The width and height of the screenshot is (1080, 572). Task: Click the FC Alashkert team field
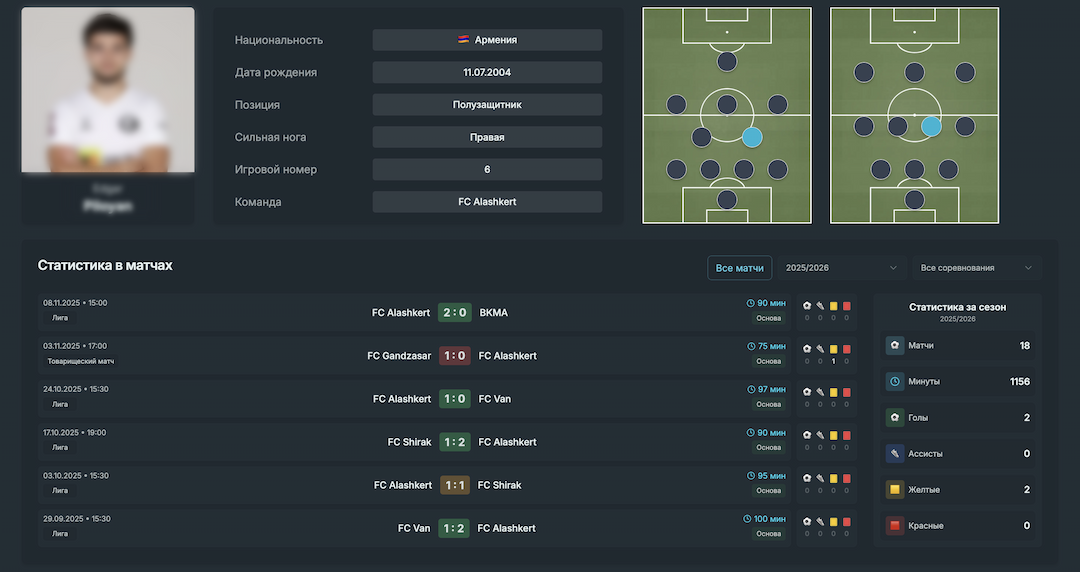point(487,202)
